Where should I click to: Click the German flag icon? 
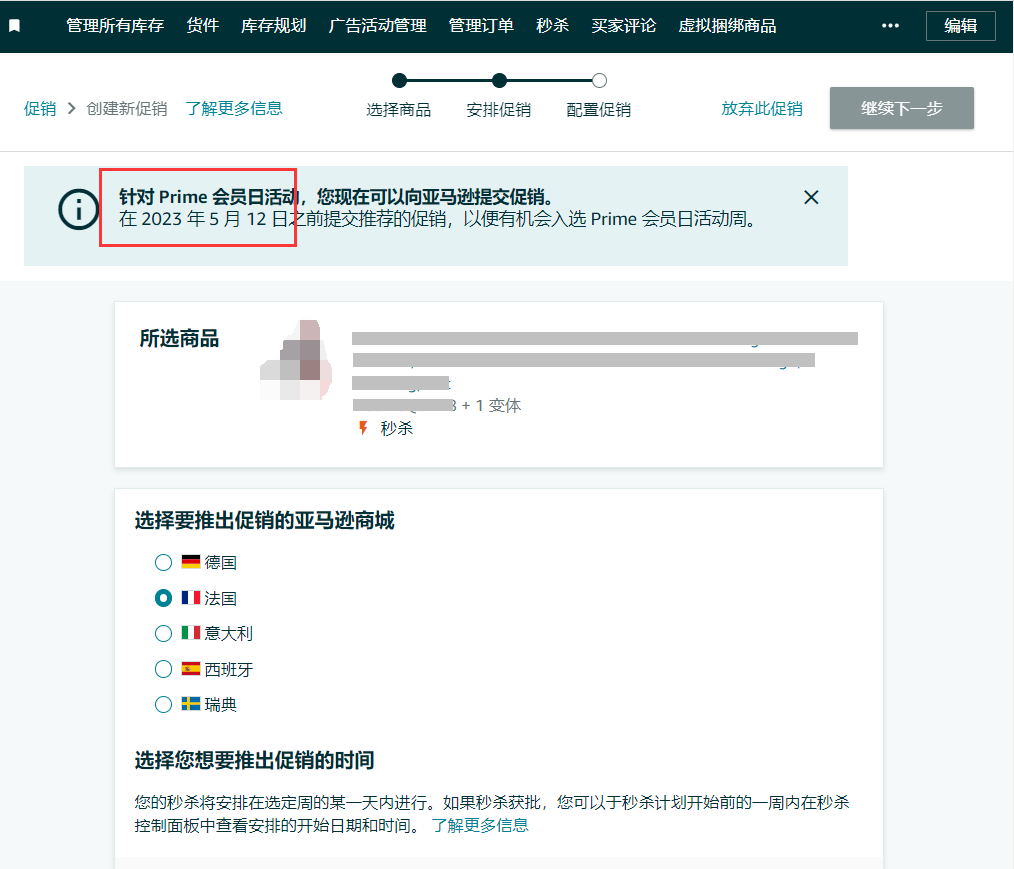click(191, 562)
